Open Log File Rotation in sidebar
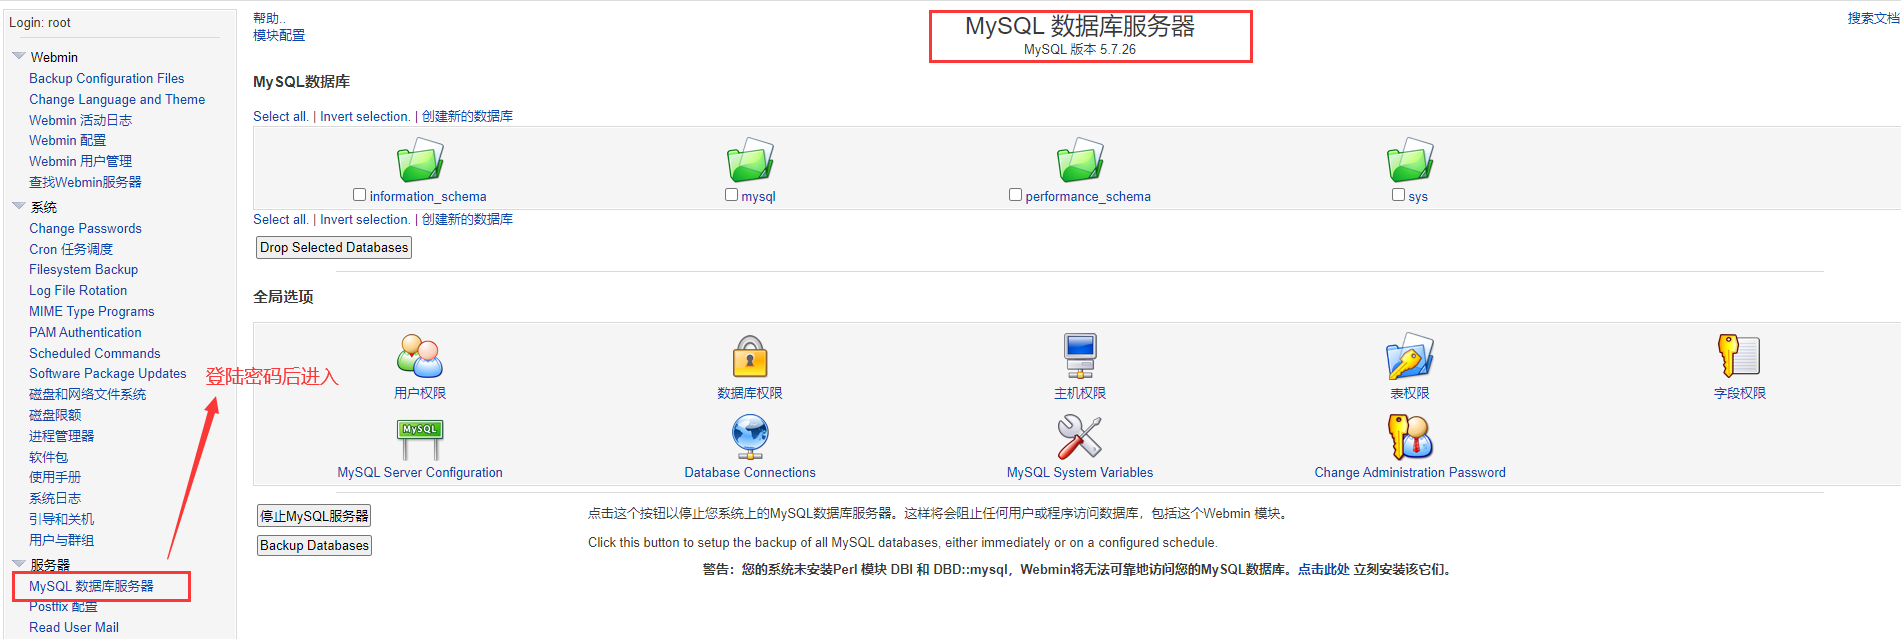Viewport: 1901px width, 639px height. pyautogui.click(x=78, y=290)
